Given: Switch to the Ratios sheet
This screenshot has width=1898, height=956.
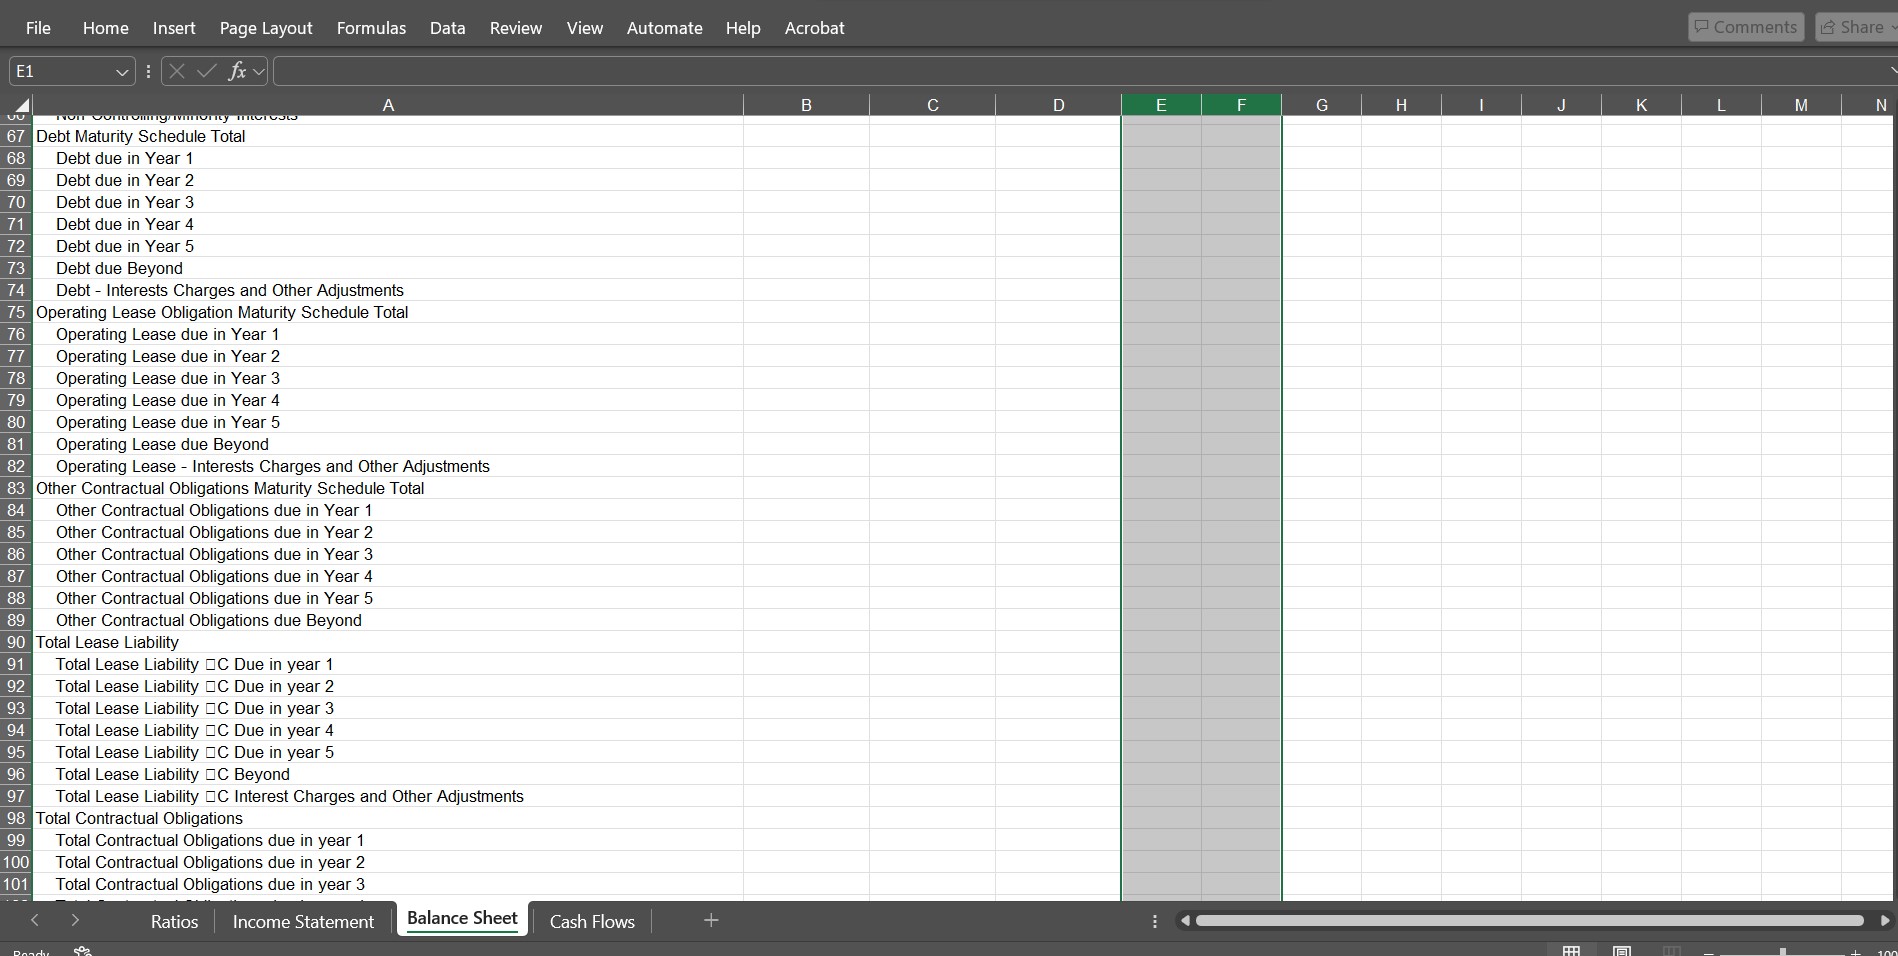Looking at the screenshot, I should coord(174,921).
